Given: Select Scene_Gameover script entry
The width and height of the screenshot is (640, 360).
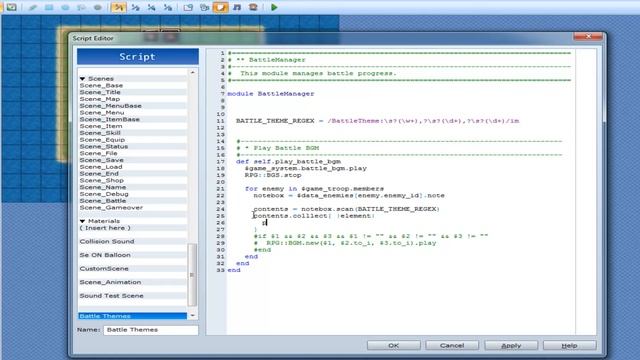Looking at the screenshot, I should coord(133,207).
